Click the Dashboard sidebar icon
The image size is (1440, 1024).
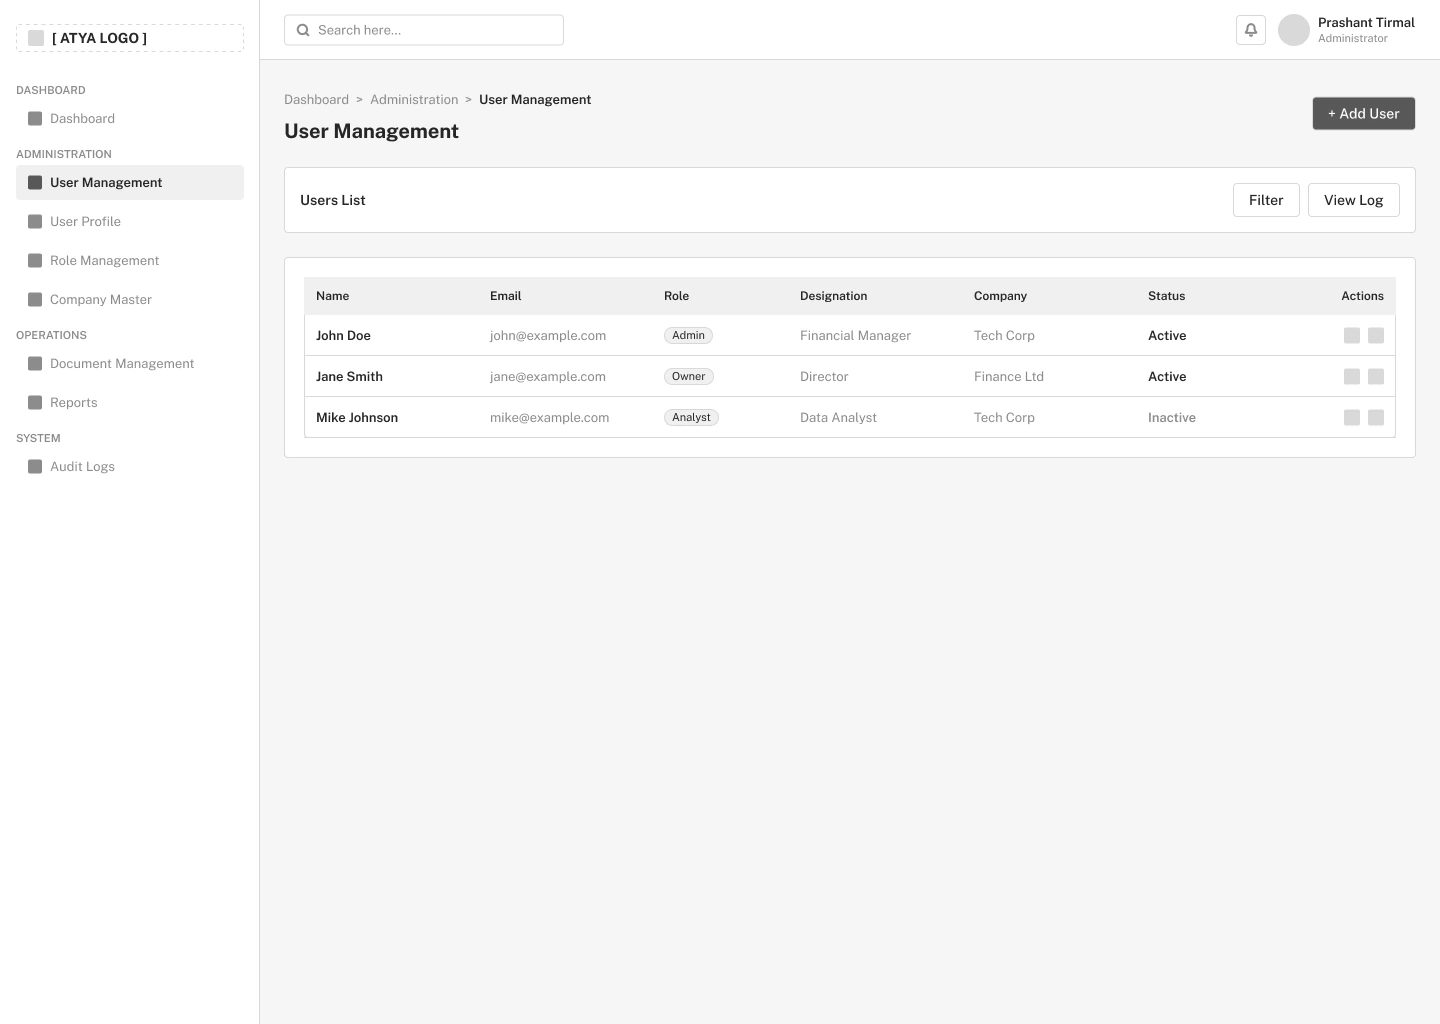35,119
